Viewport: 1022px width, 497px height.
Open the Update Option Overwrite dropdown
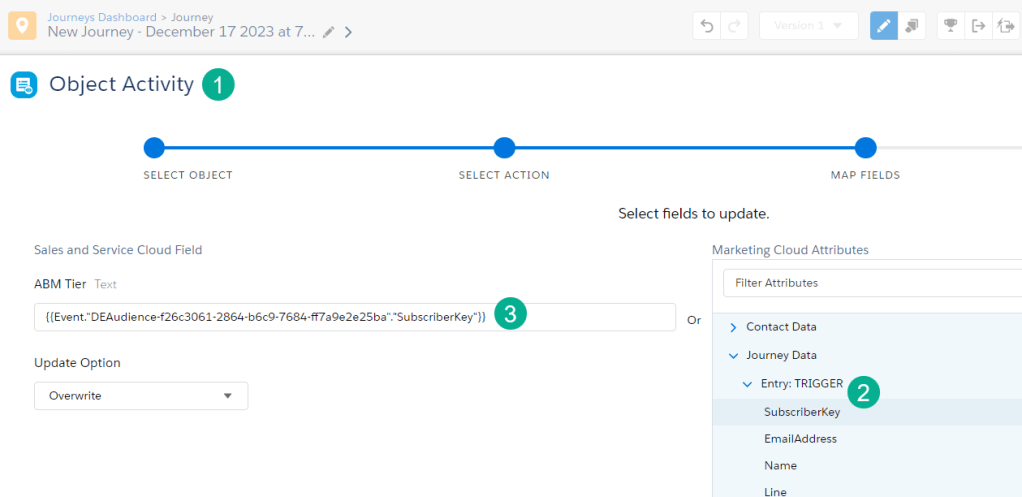point(141,396)
